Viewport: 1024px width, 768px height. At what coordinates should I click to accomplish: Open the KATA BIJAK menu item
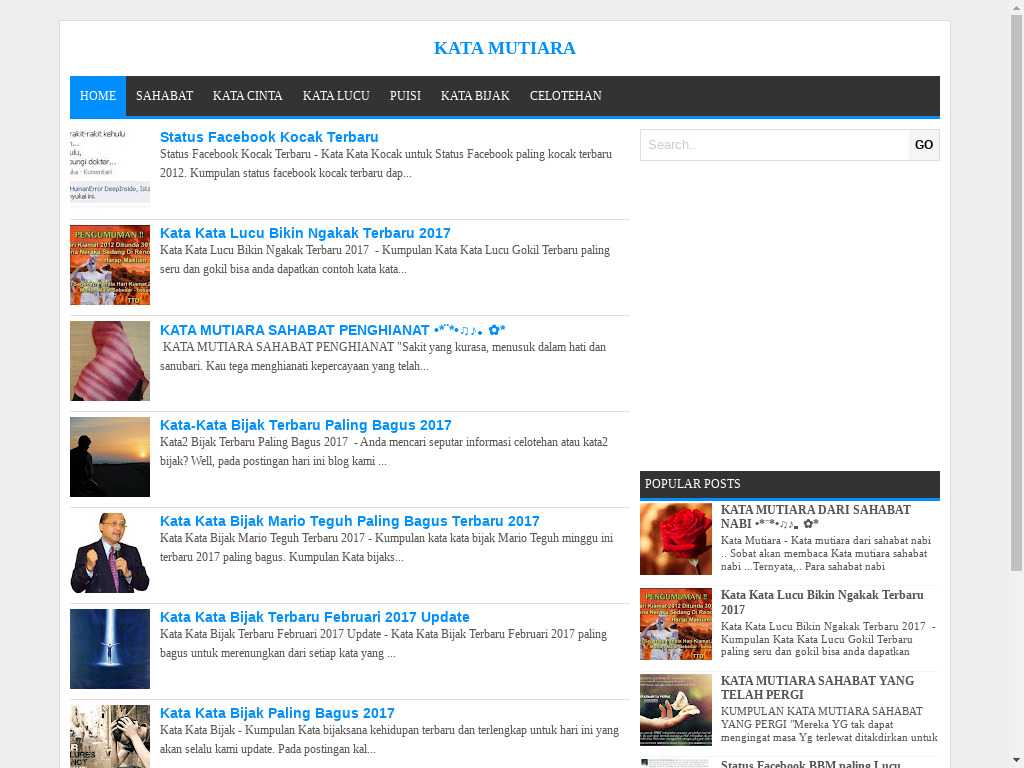475,96
